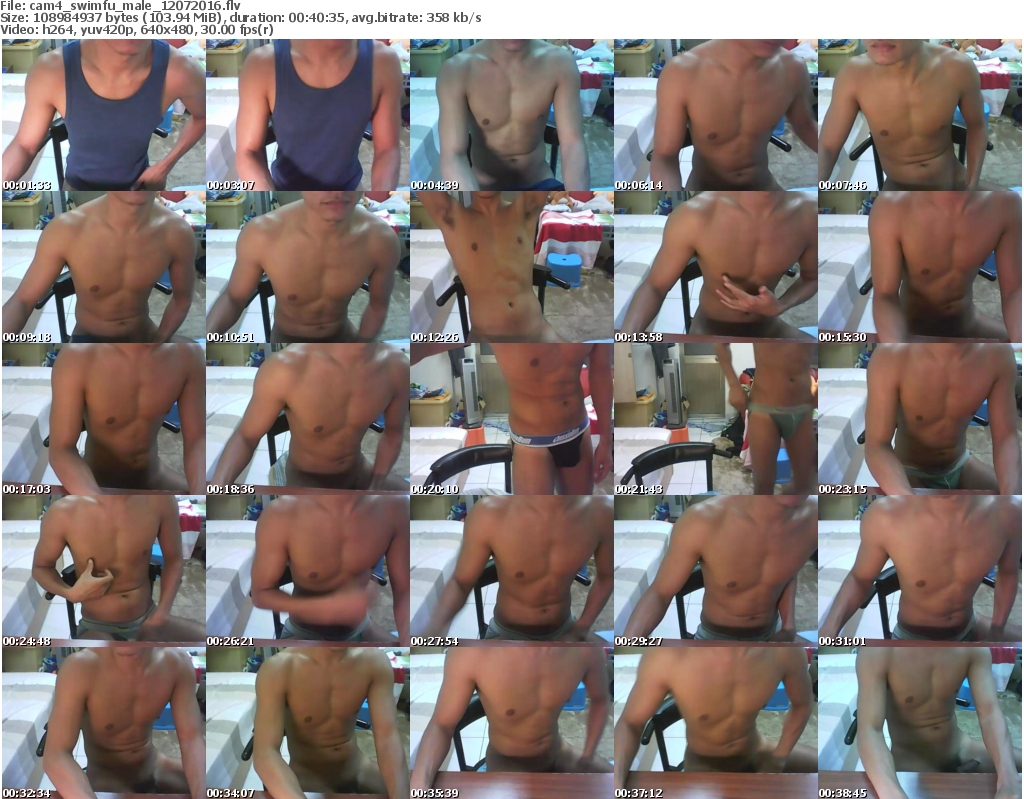Click the frame stamped 00:10:51
1024x799 pixels.
(x=308, y=267)
